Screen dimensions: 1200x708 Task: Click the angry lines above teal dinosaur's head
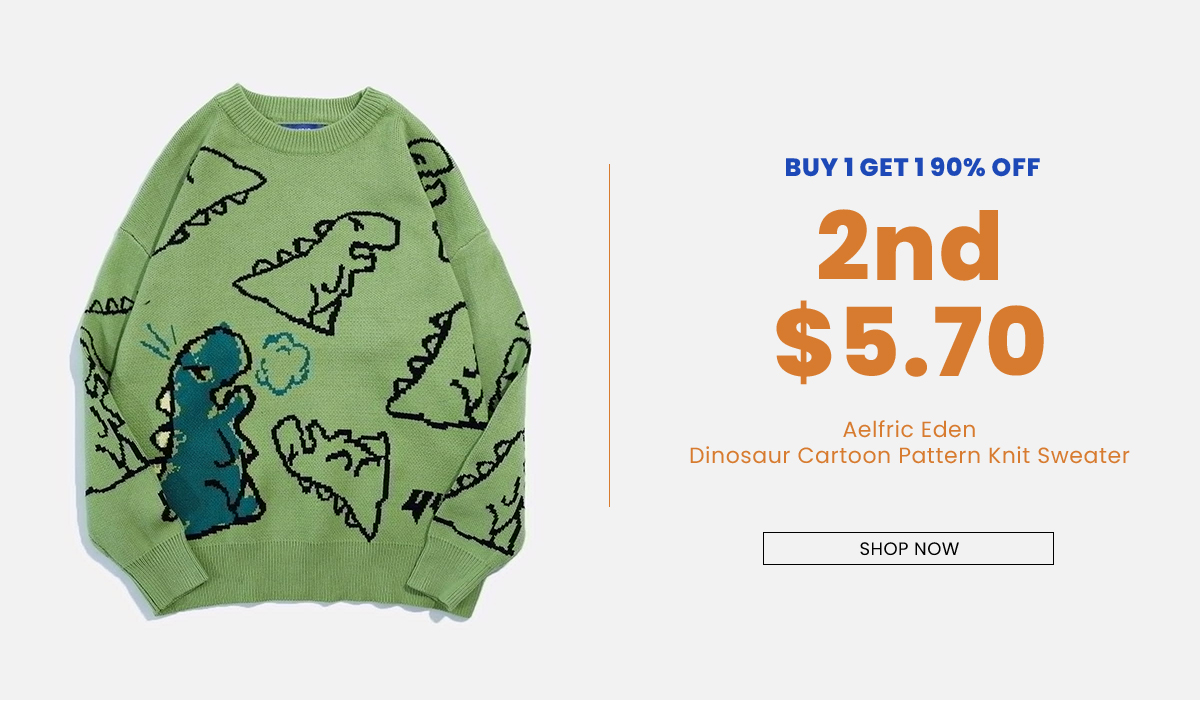click(158, 342)
